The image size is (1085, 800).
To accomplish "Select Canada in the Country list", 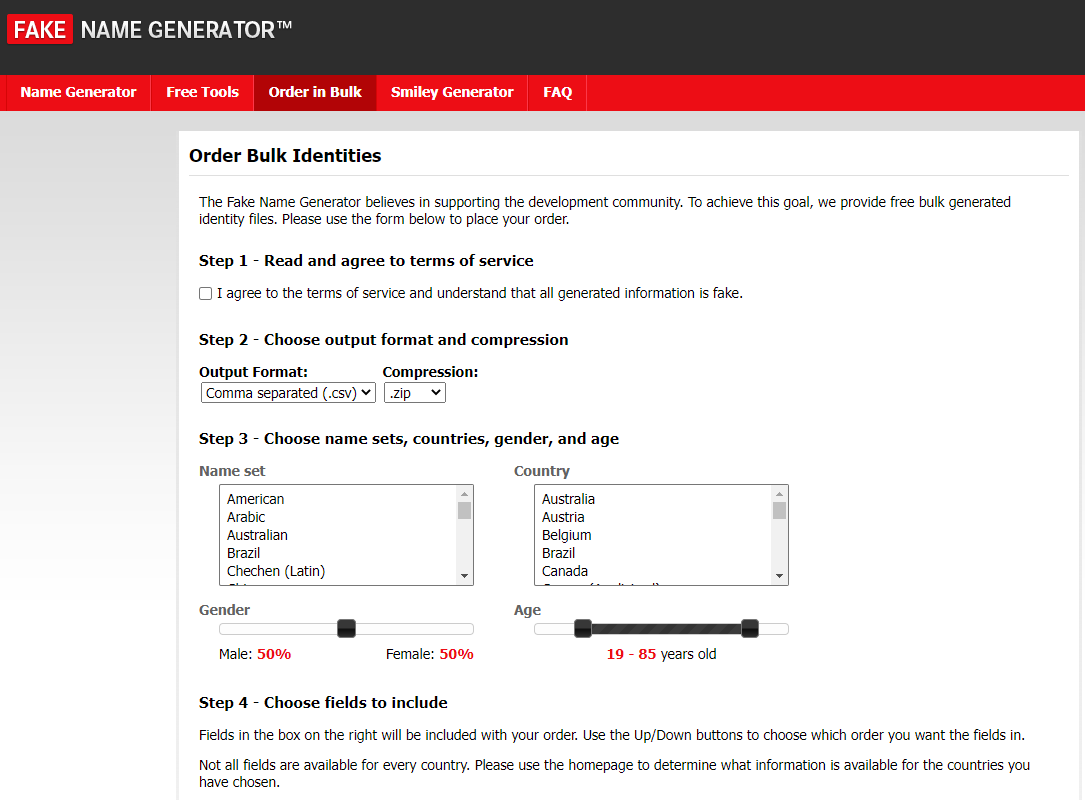I will point(565,571).
